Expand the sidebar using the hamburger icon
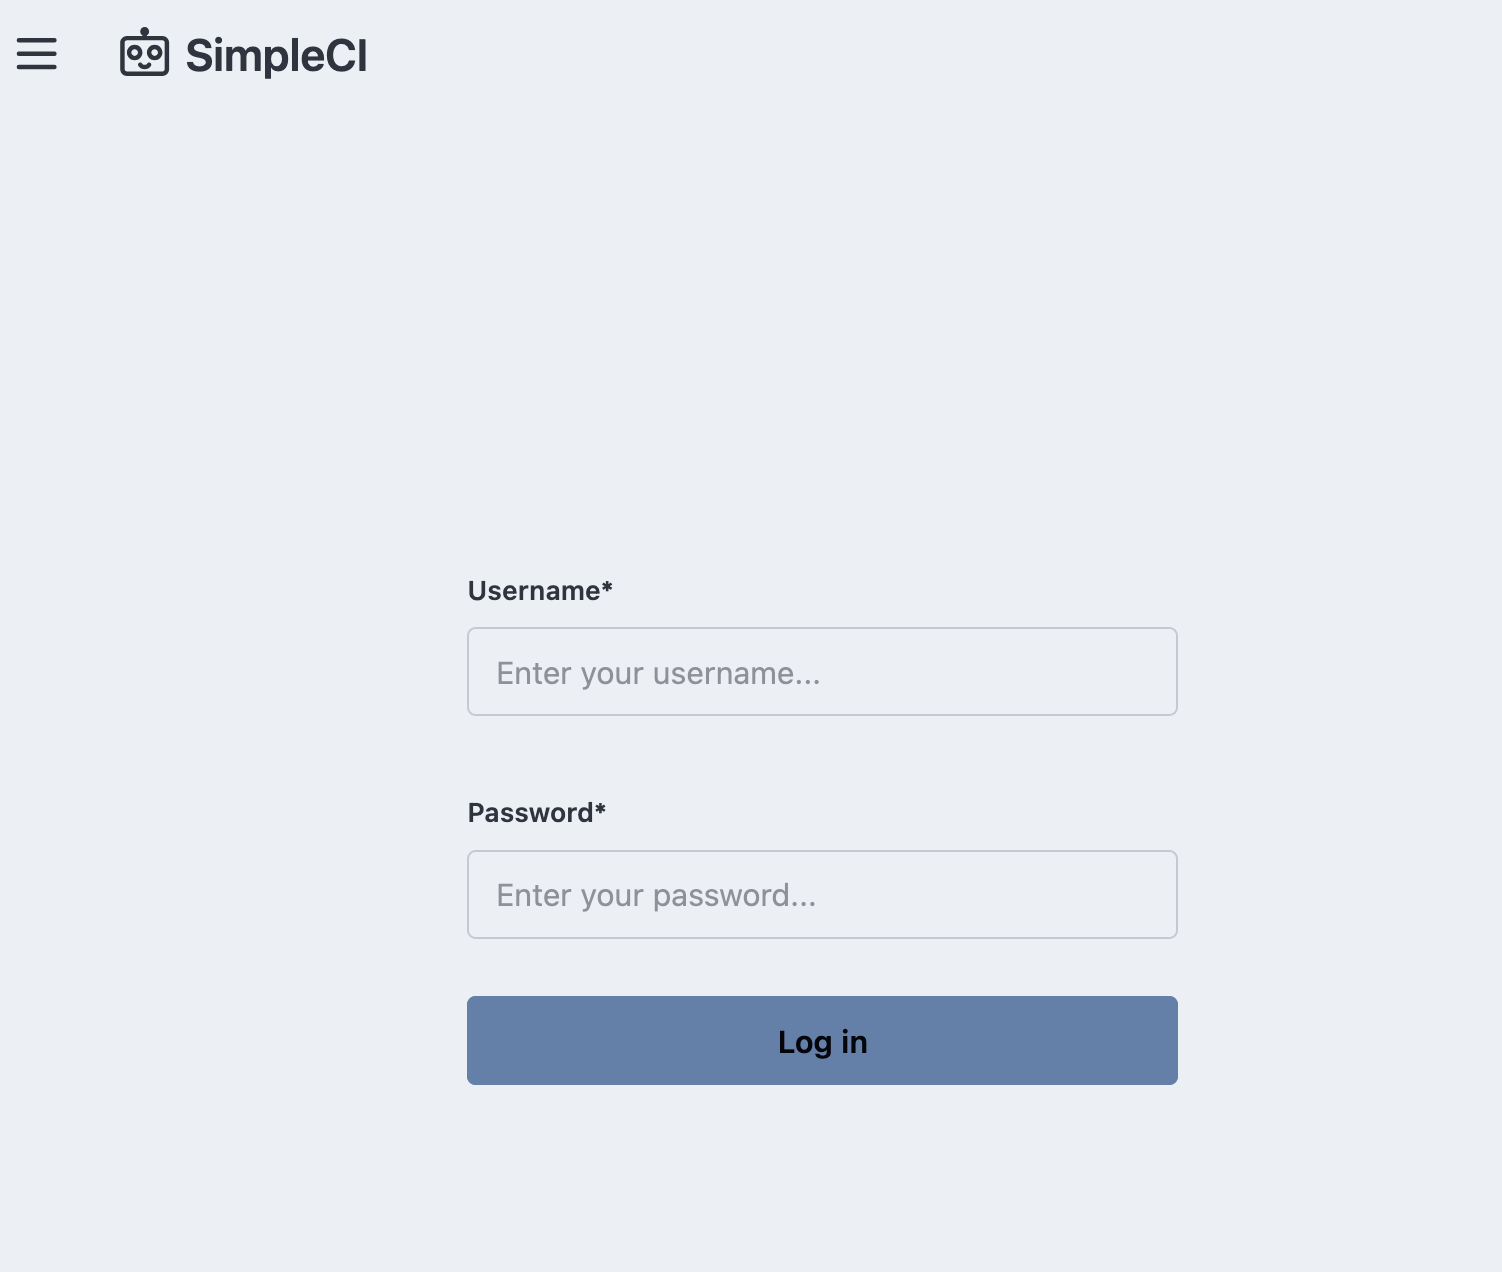The width and height of the screenshot is (1502, 1272). [x=37, y=54]
